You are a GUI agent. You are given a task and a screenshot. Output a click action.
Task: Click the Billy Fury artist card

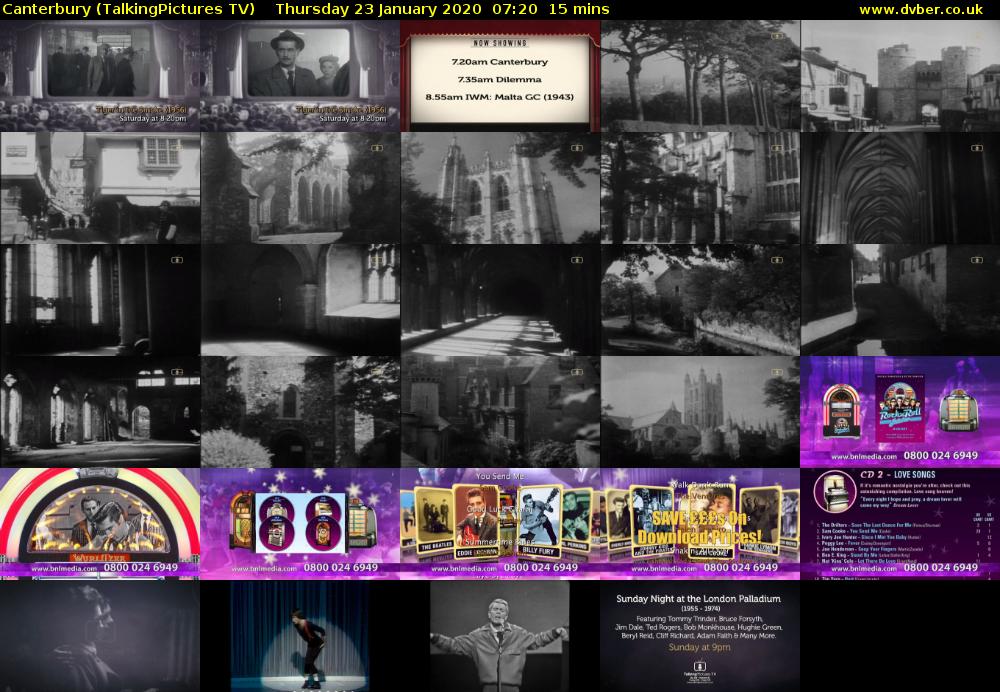point(539,520)
